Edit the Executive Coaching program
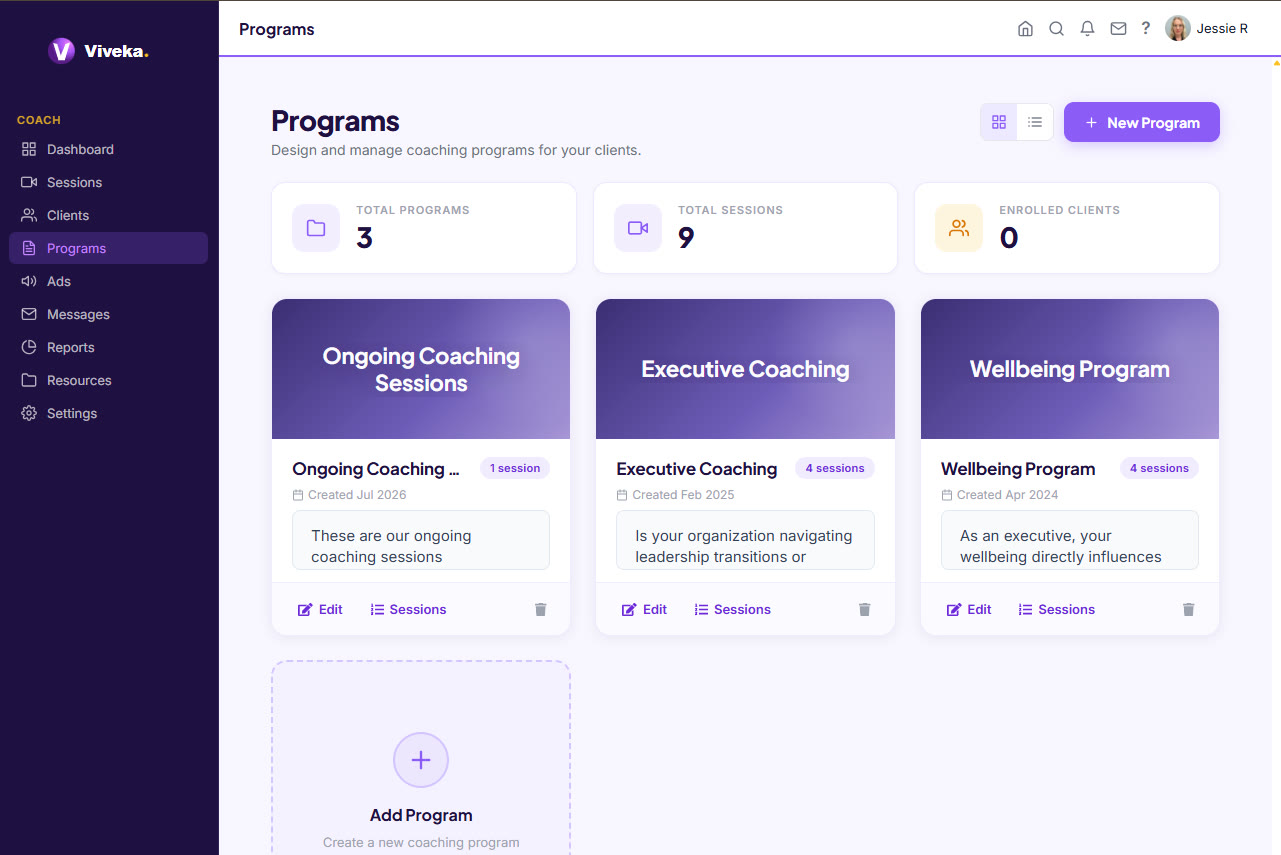 click(x=644, y=609)
